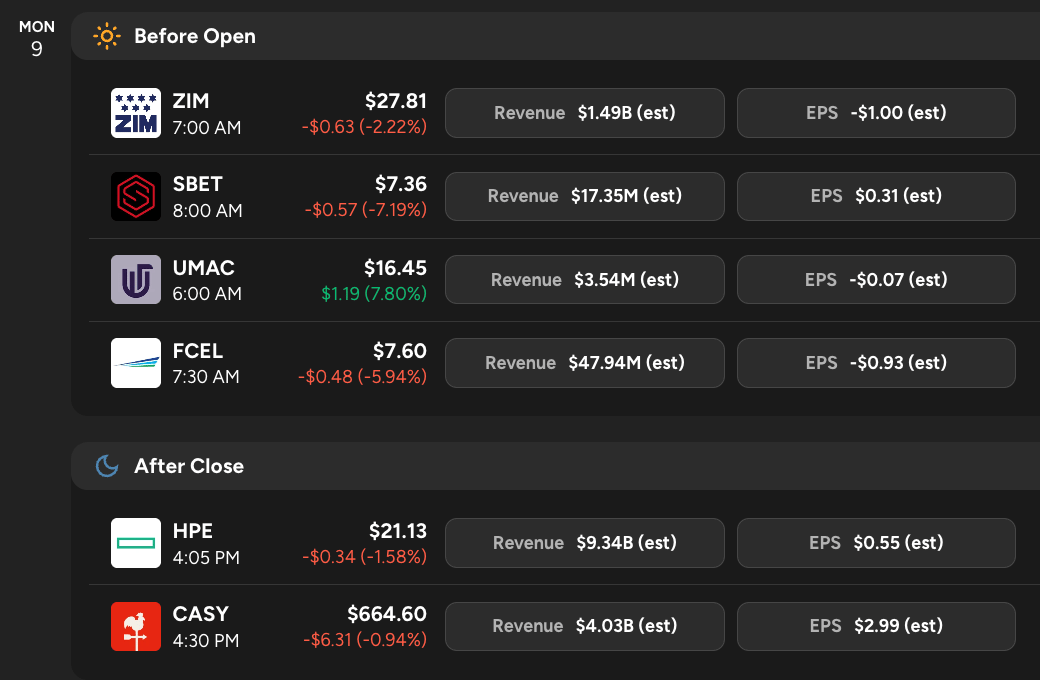Open the CASY ticker symbol link

pos(200,614)
